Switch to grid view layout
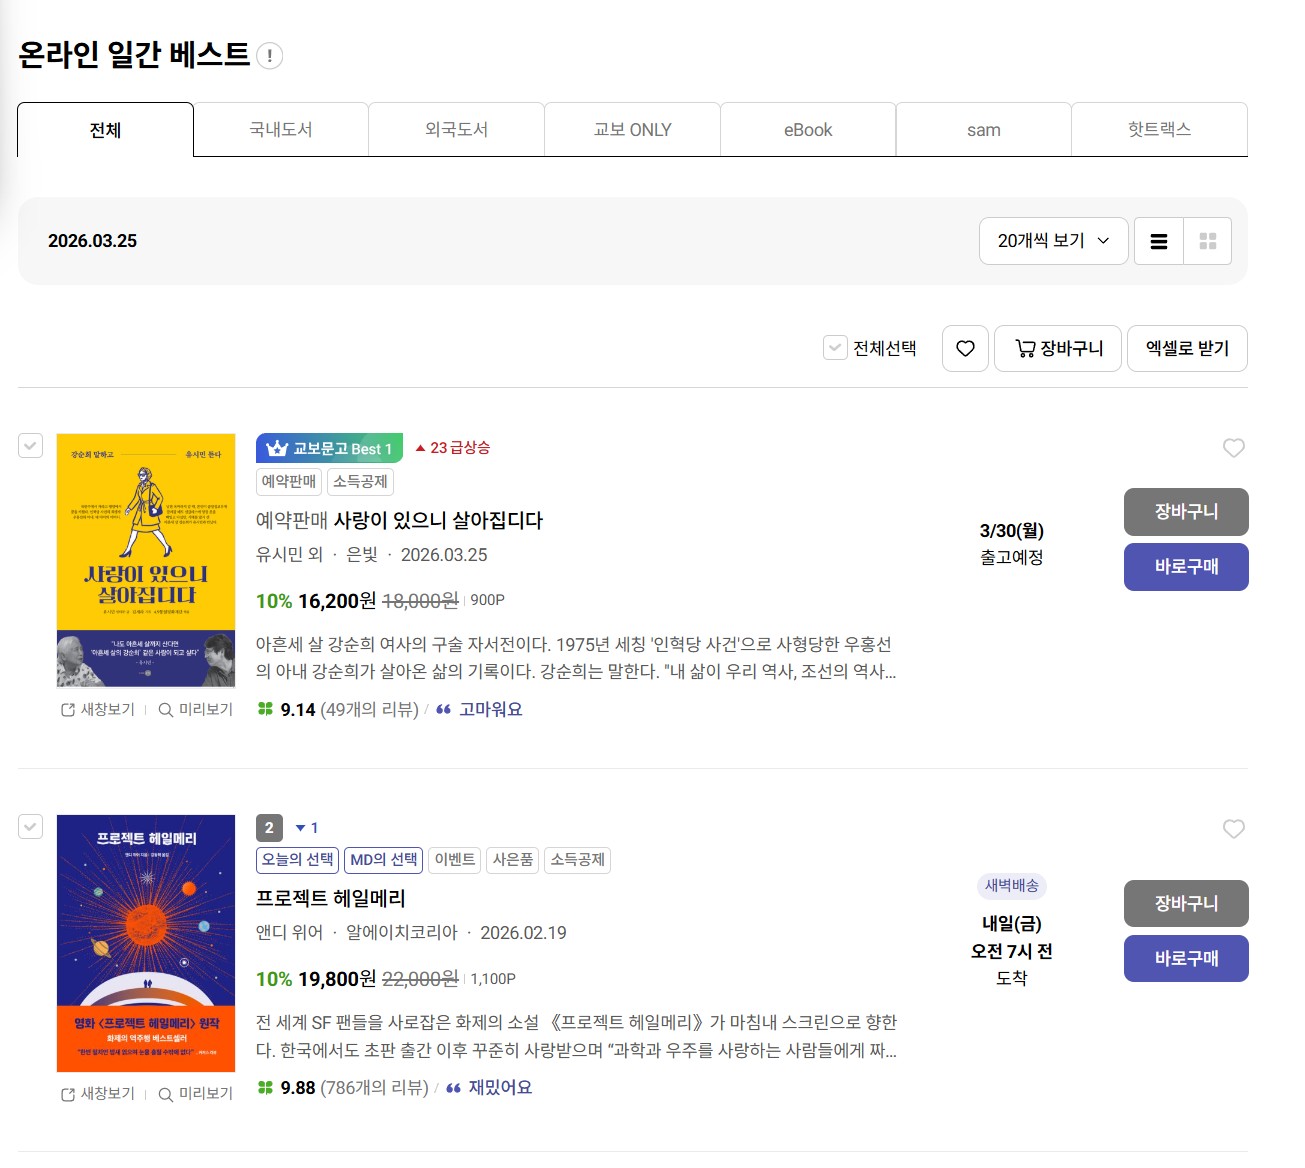 (1208, 241)
